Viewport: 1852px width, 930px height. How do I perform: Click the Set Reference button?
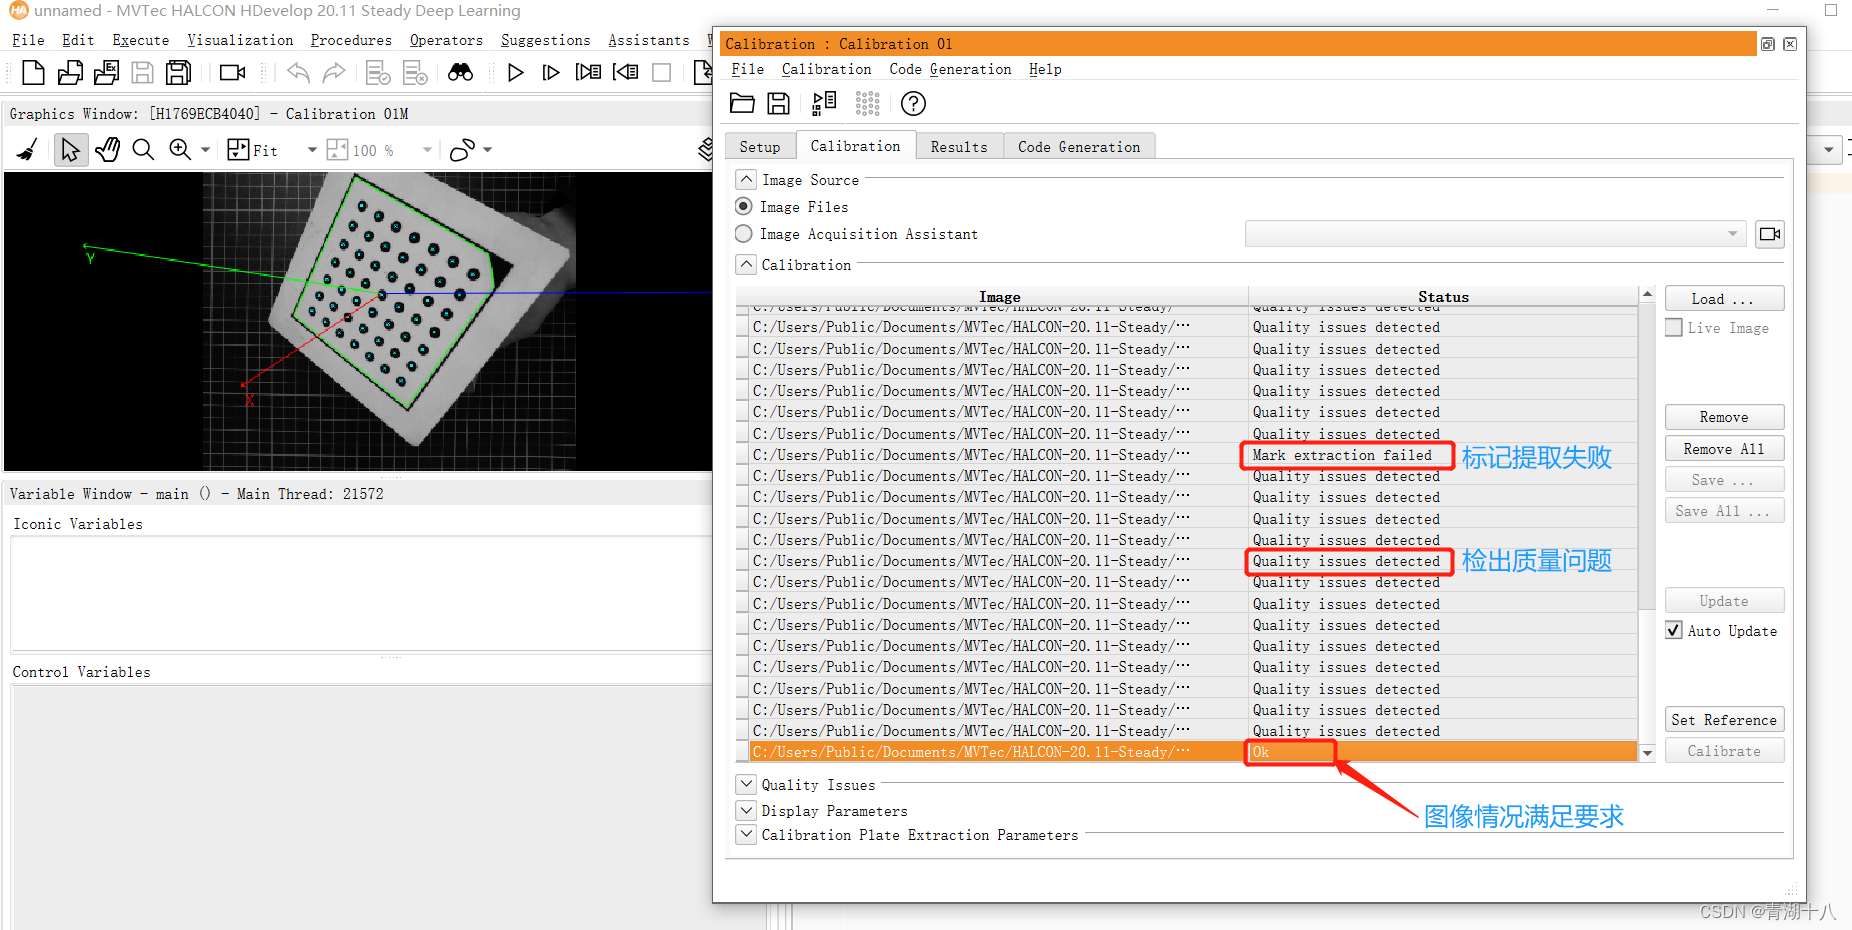pos(1724,720)
